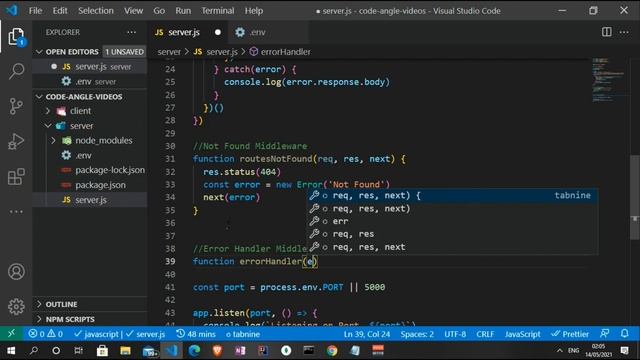Open notifications bell in status bar
640x360 pixels.
point(624,333)
